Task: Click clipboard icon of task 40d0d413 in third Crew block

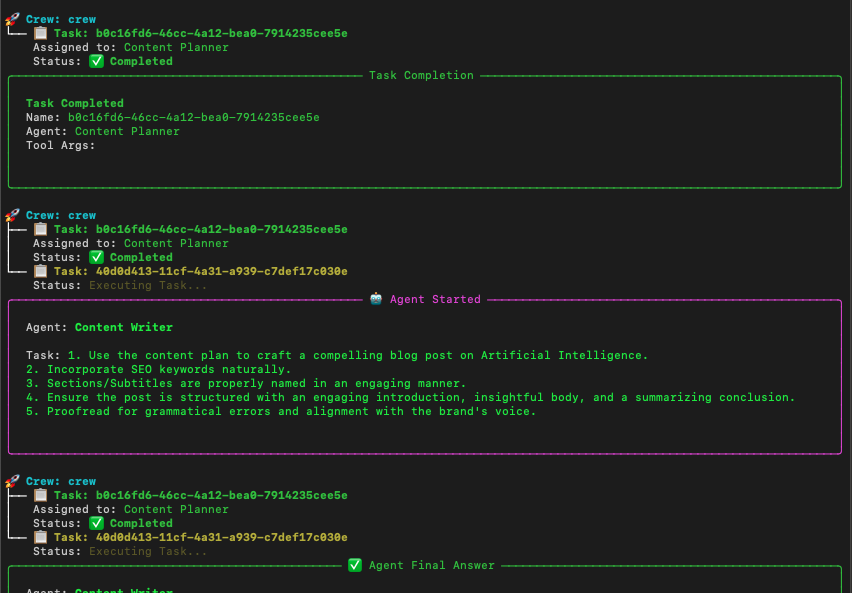Action: (41, 537)
